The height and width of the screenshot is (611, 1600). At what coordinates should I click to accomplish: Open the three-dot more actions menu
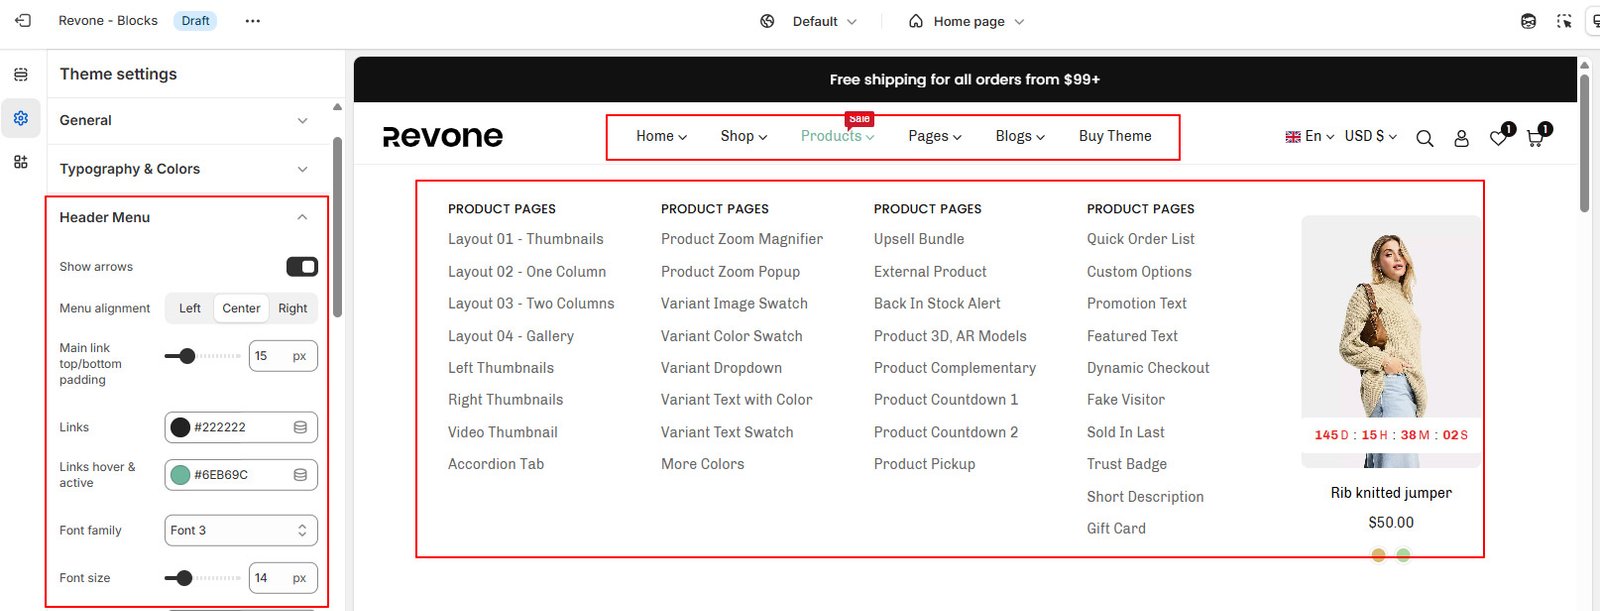point(253,21)
